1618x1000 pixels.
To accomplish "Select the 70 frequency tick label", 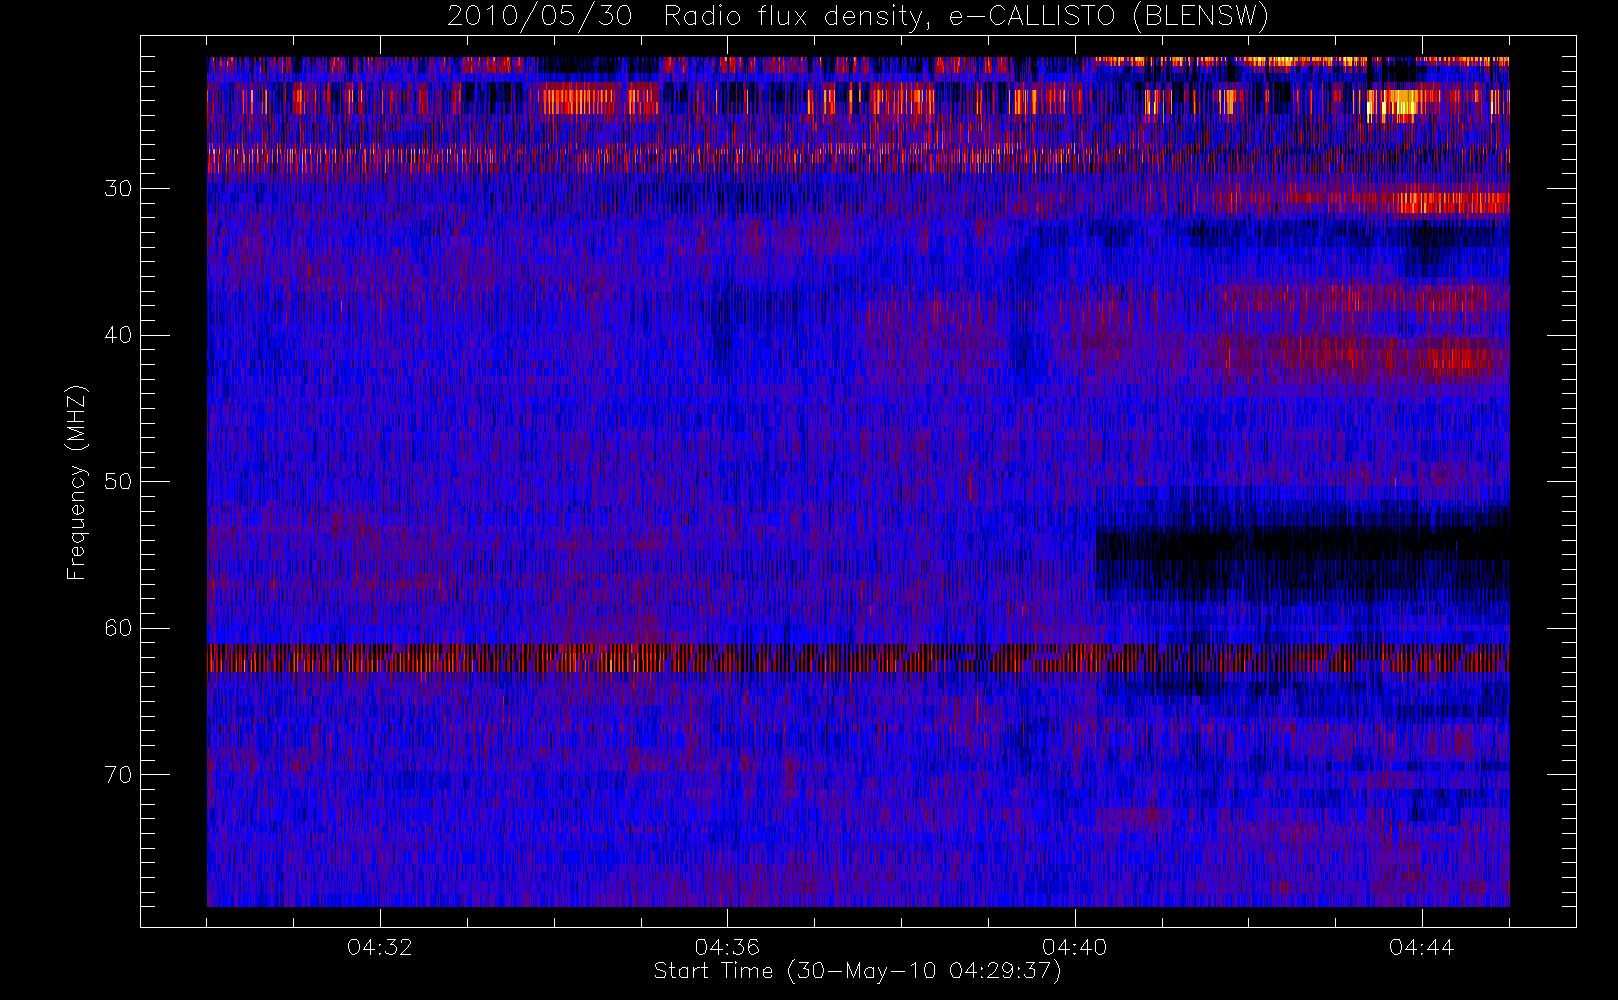I will click(118, 774).
